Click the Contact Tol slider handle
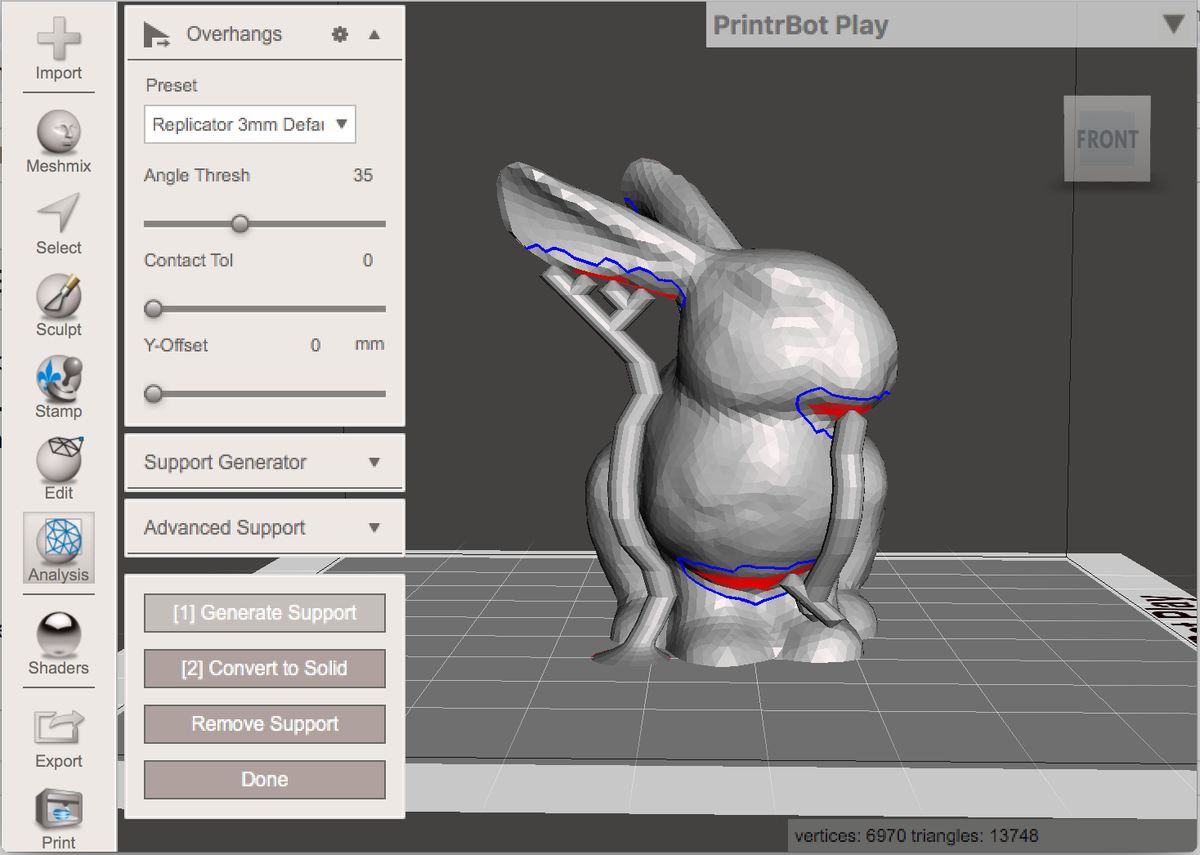This screenshot has height=855, width=1200. (153, 308)
